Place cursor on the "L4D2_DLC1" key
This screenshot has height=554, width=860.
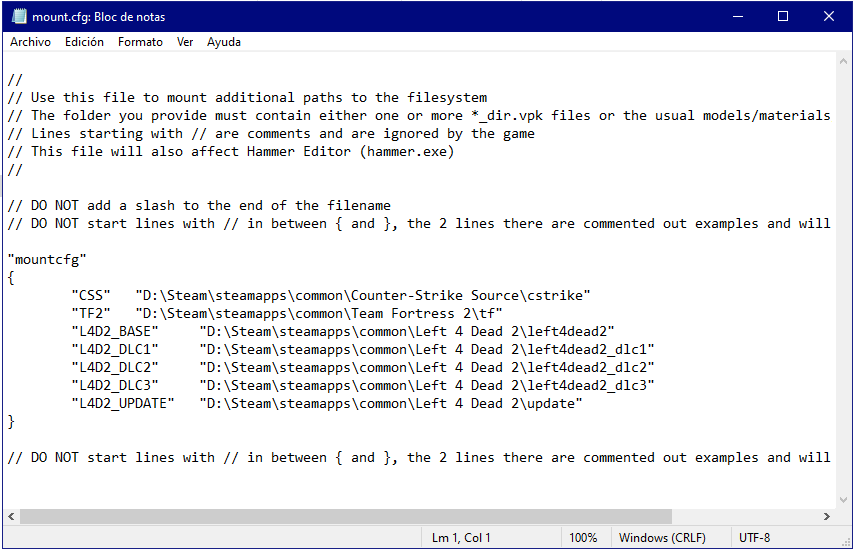115,350
